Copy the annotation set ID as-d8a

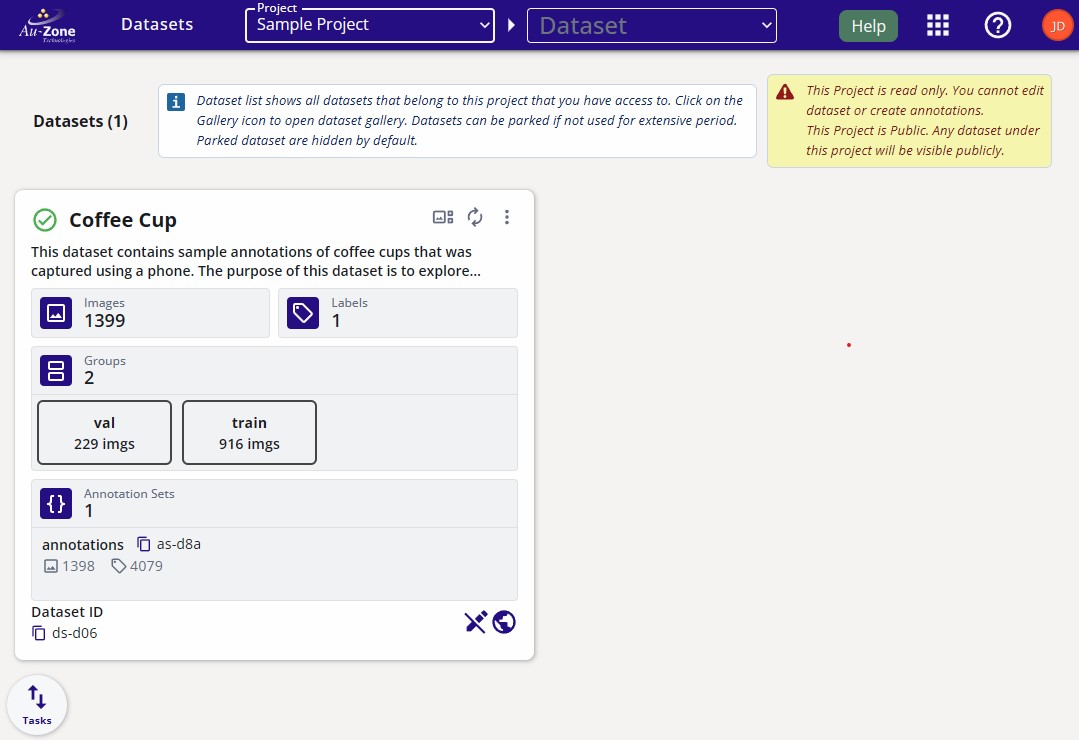[x=144, y=544]
